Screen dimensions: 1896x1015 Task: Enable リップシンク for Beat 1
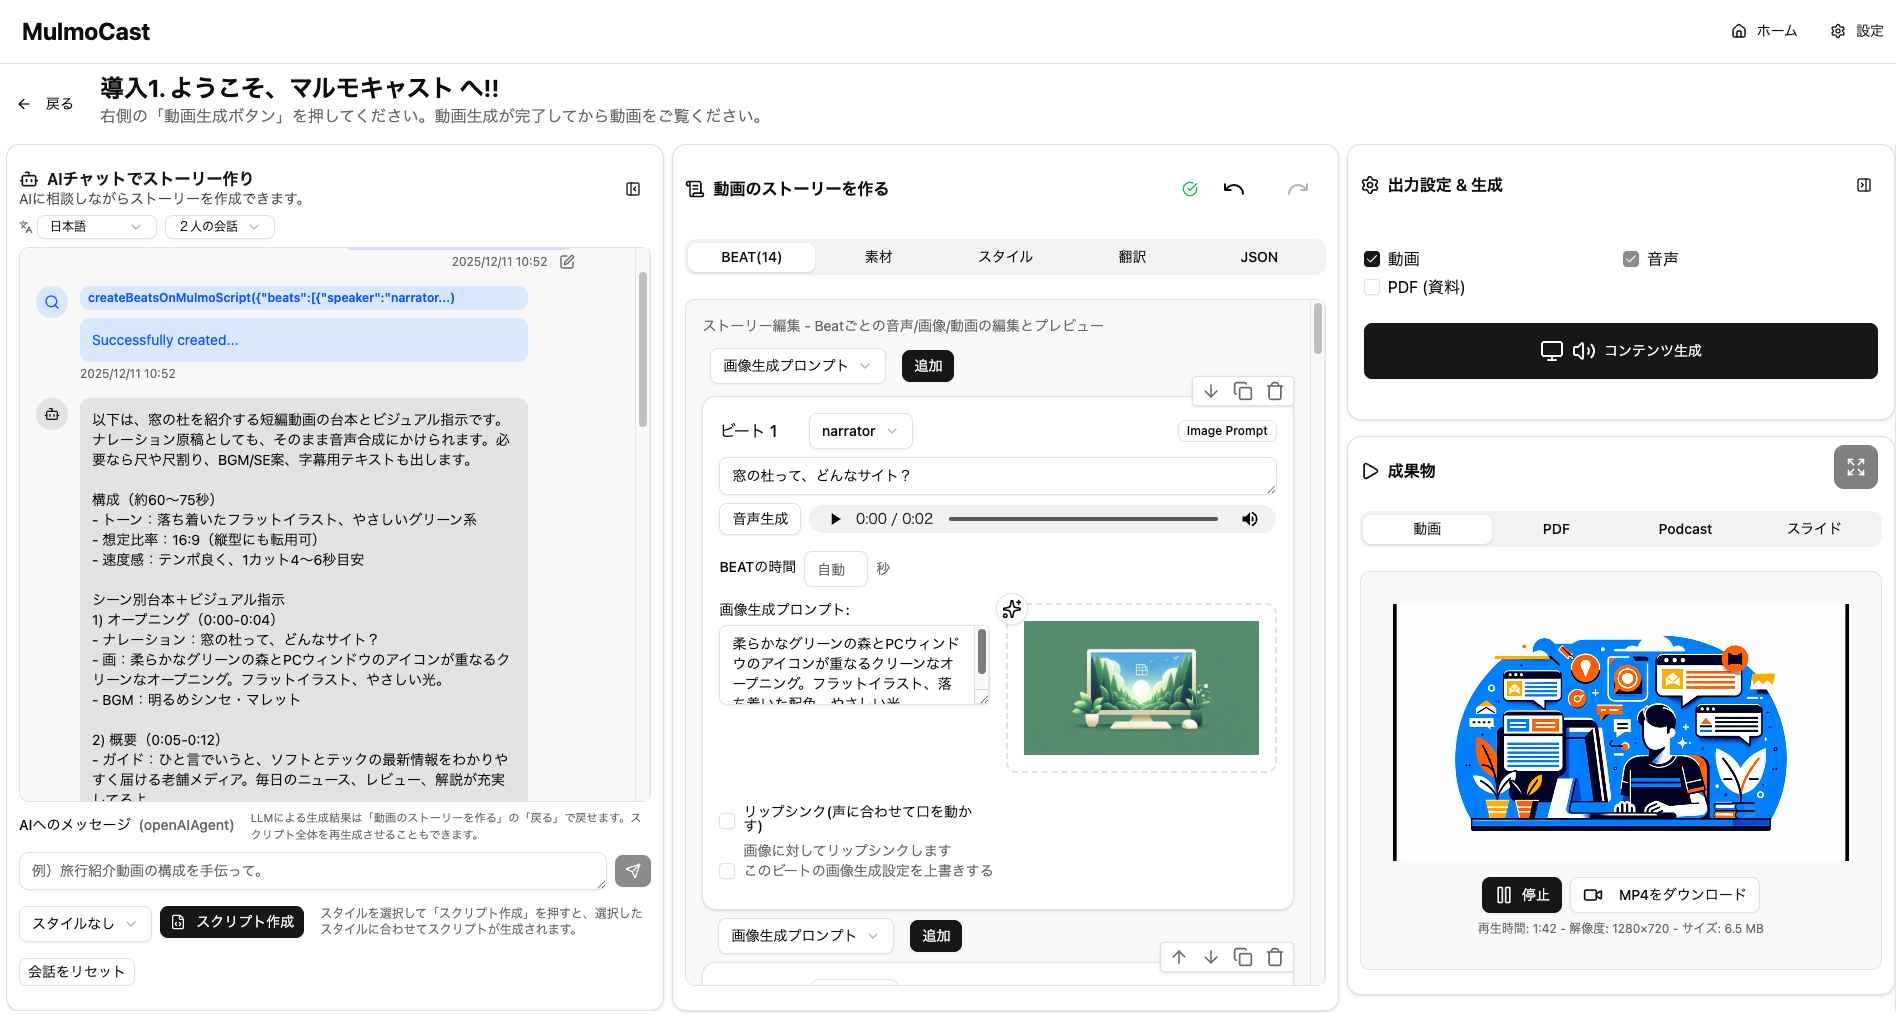coord(727,820)
